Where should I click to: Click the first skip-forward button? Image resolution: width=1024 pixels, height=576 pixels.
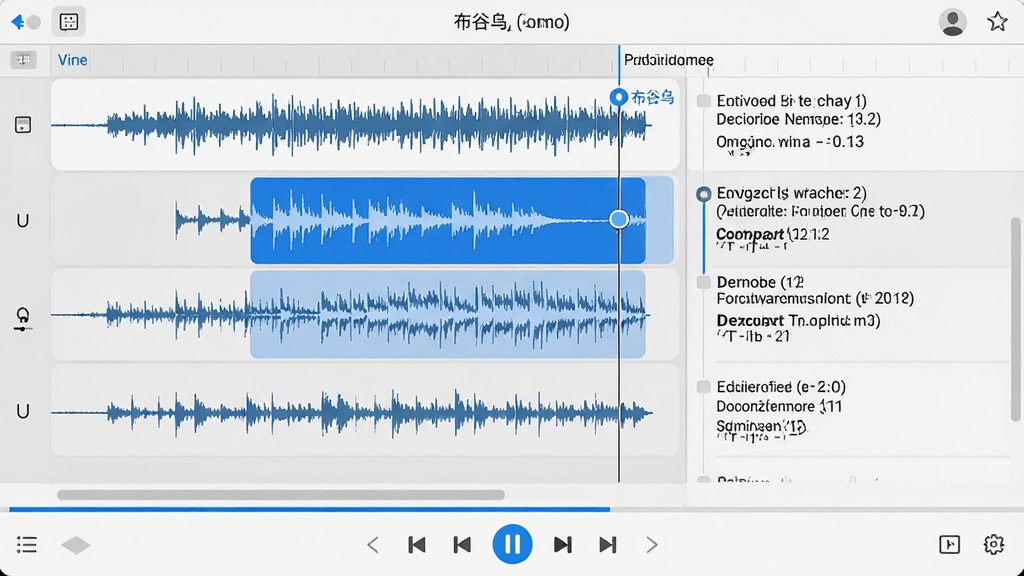pos(562,545)
